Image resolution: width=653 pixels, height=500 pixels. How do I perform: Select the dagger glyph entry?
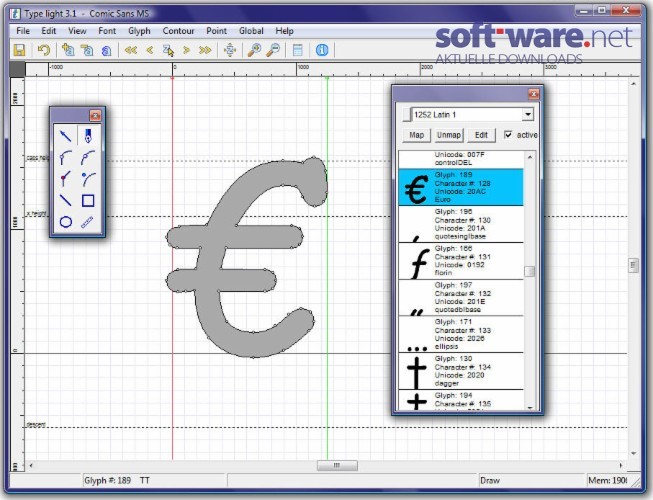tap(461, 371)
